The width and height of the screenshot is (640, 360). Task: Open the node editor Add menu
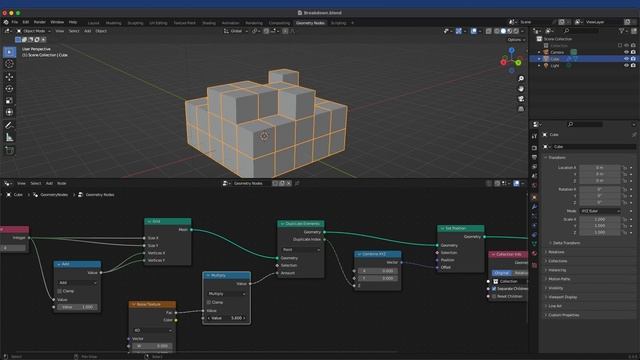point(49,184)
